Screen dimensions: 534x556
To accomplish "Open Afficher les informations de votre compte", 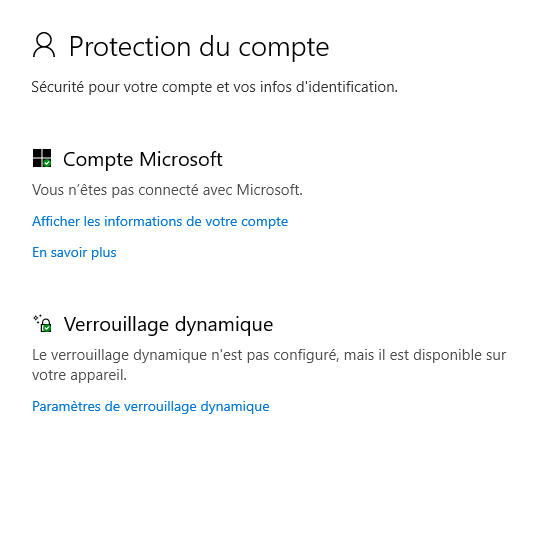I will click(160, 222).
